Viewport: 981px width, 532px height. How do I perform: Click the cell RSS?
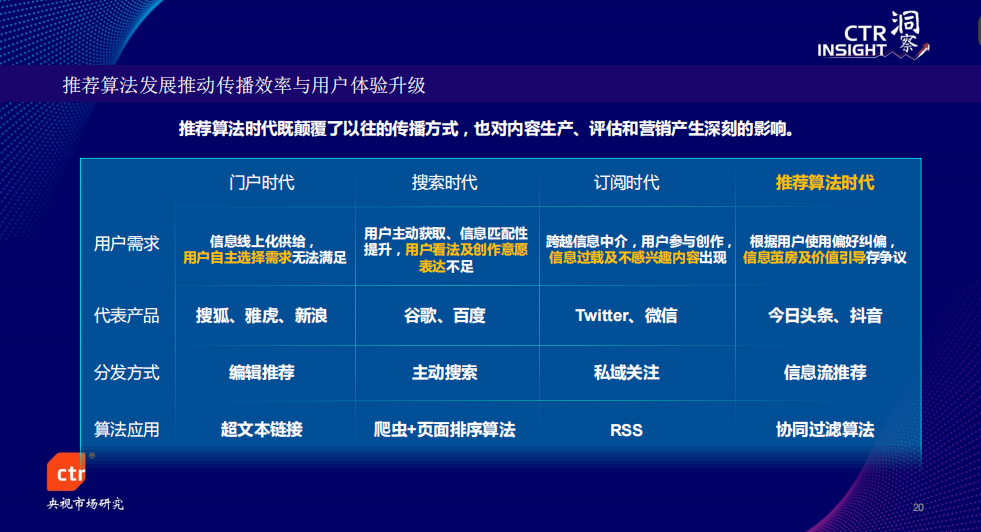(626, 430)
